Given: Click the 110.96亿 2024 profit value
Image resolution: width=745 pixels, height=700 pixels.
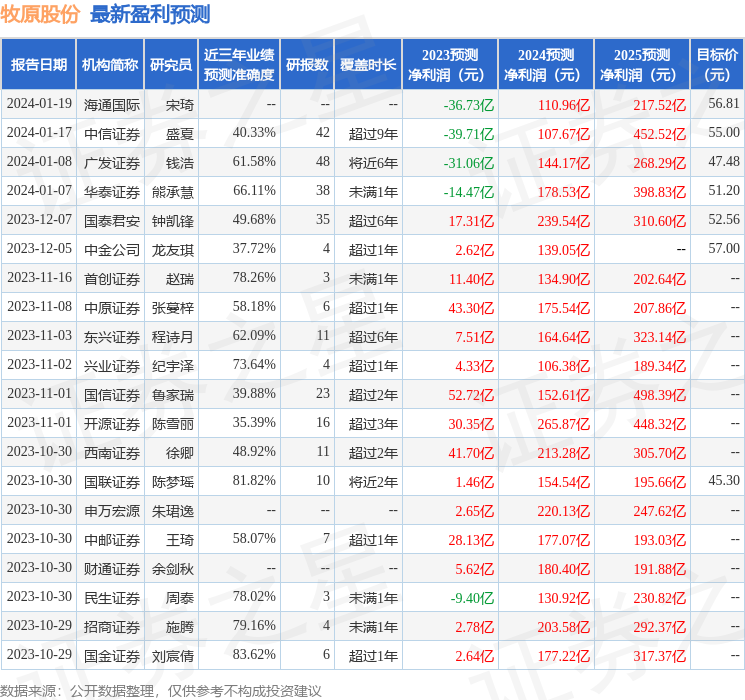Looking at the screenshot, I should (x=564, y=105).
